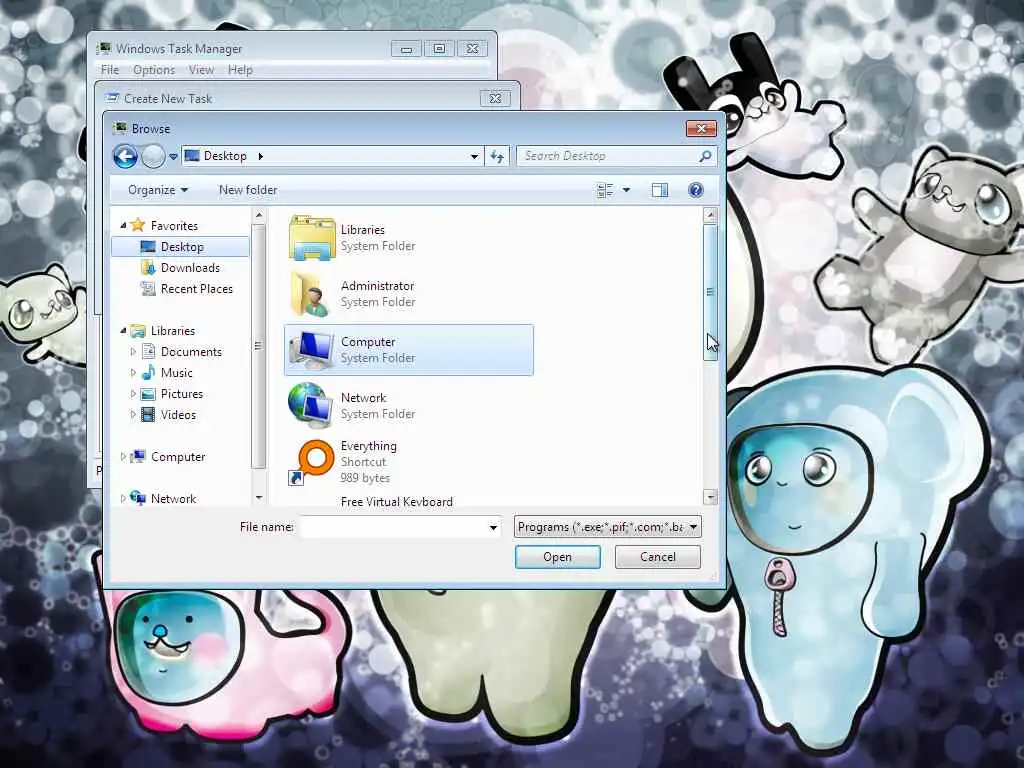Expand the Videos library node
The width and height of the screenshot is (1024, 768).
(x=133, y=415)
